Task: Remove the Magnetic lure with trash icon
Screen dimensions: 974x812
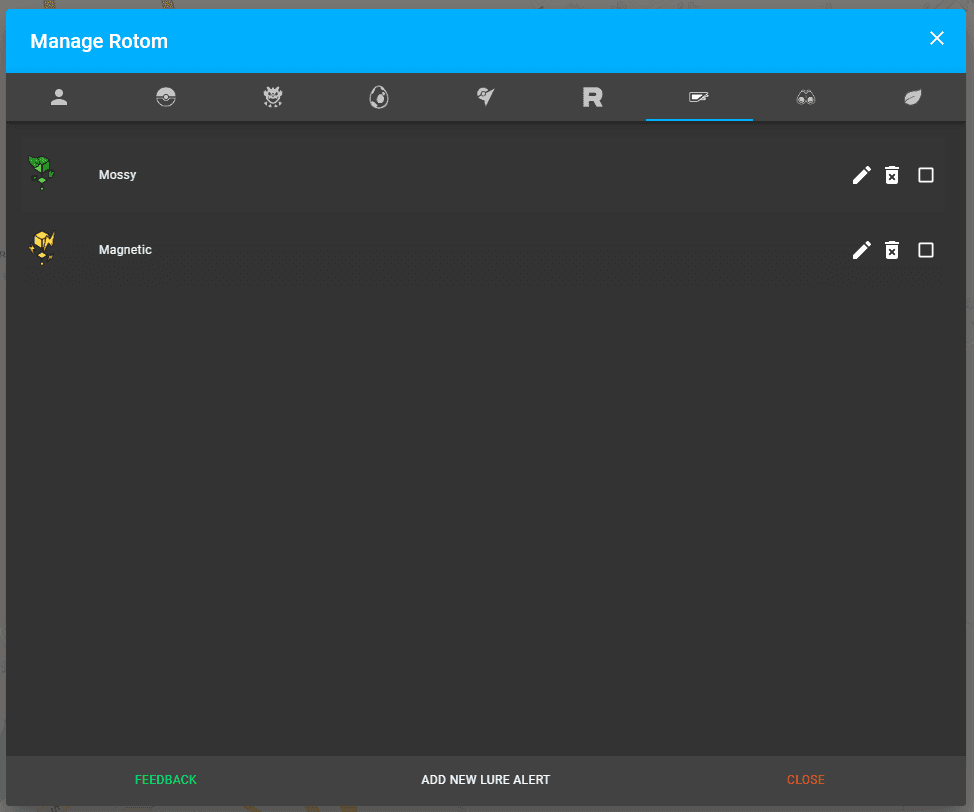Action: coord(892,250)
